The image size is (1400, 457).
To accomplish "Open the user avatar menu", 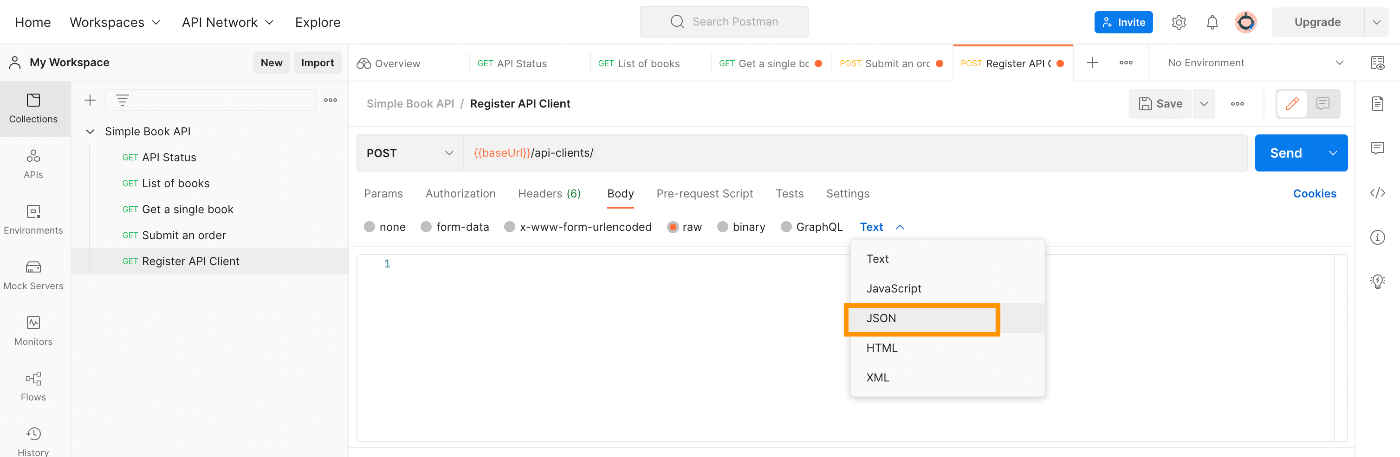I will (1246, 22).
